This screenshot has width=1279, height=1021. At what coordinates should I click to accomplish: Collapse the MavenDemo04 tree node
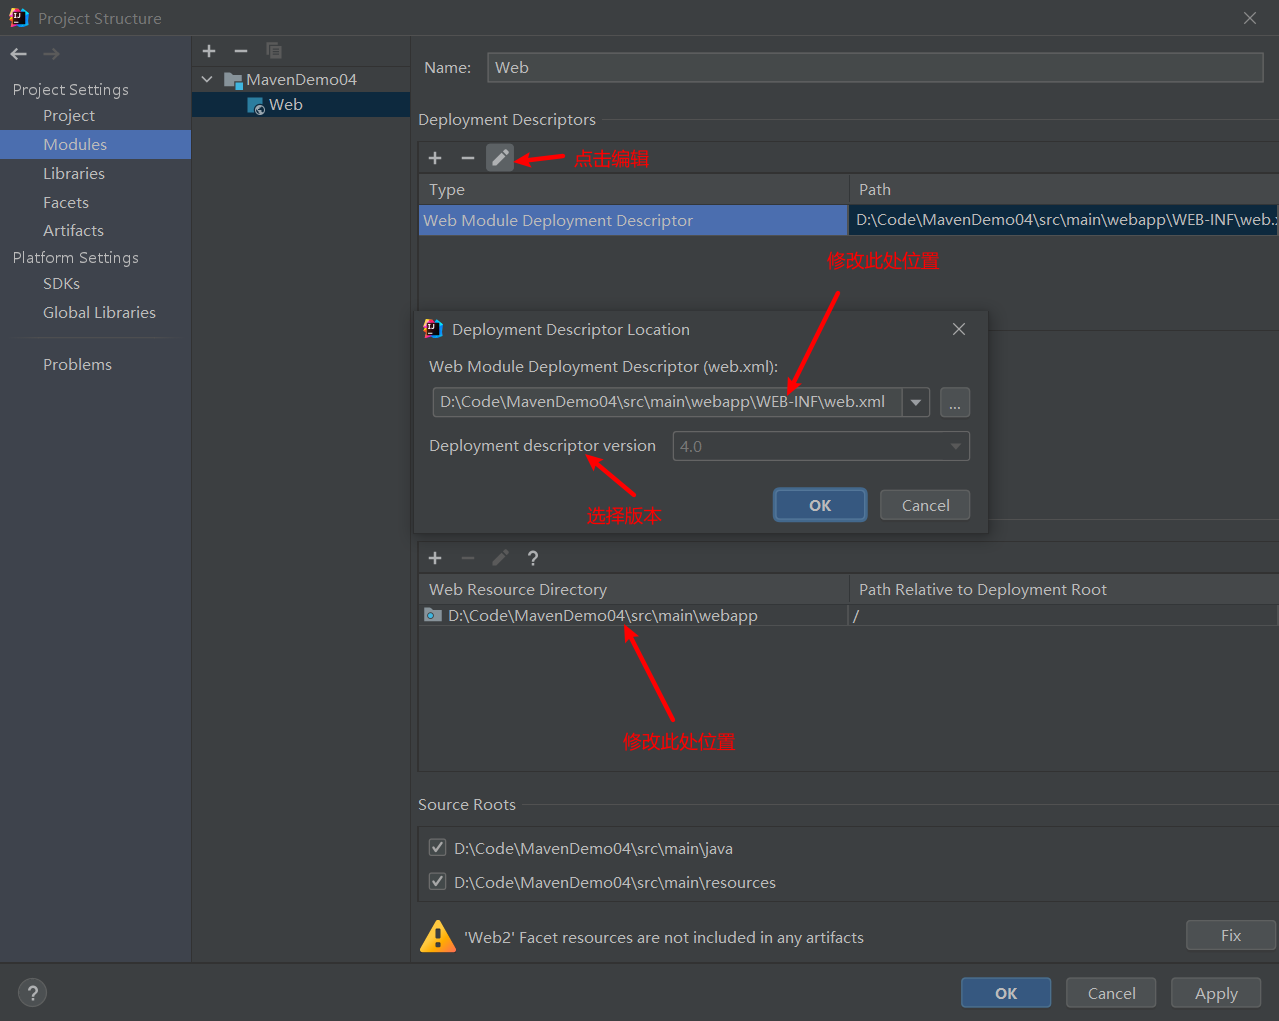pyautogui.click(x=207, y=79)
